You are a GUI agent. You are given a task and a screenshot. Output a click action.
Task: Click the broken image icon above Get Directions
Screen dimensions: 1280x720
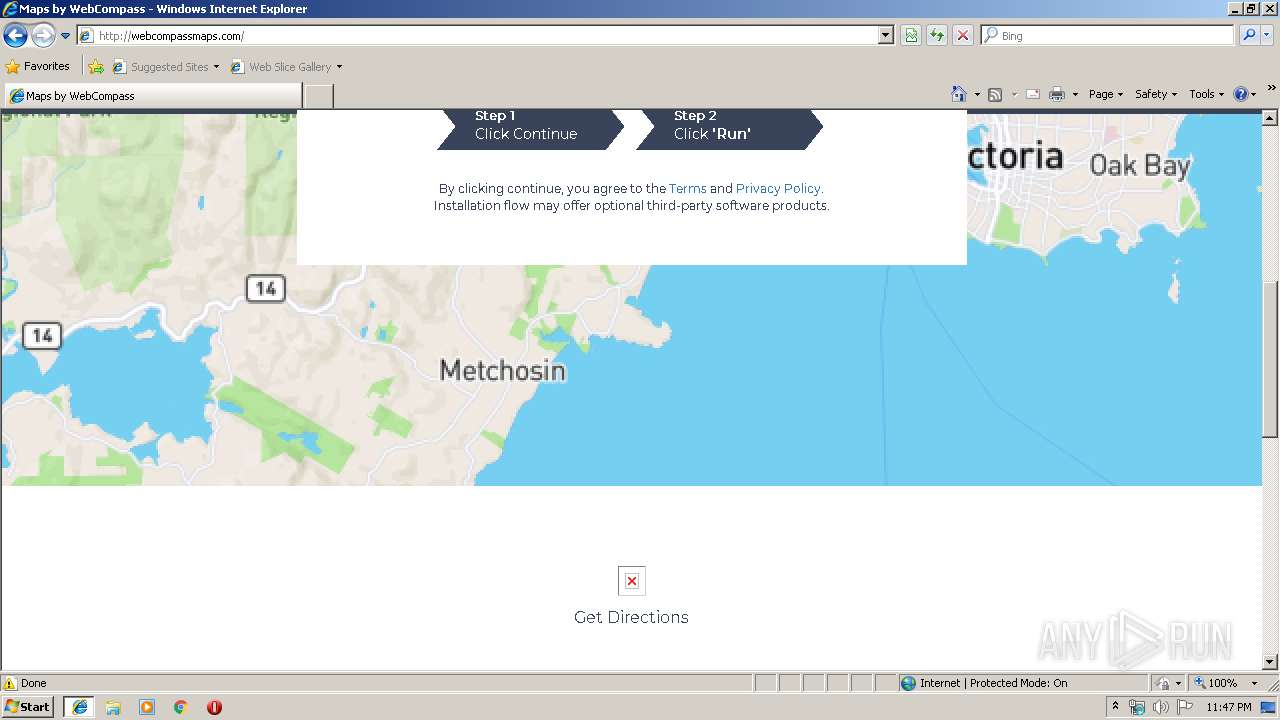632,581
